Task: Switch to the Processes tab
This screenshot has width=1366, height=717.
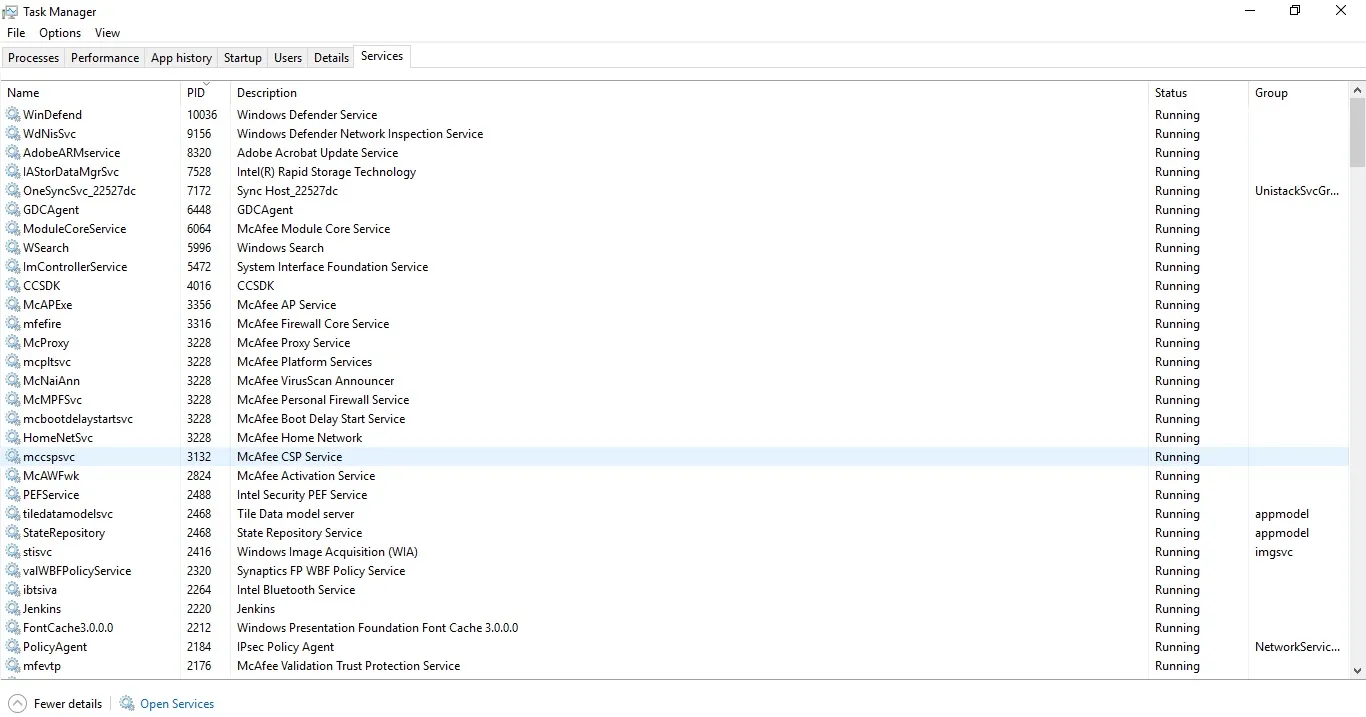Action: 33,58
